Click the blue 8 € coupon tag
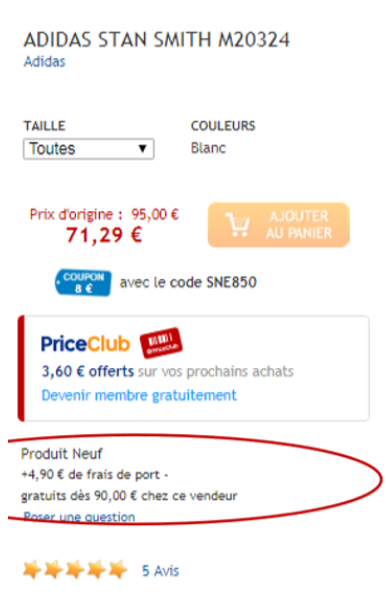386x608 pixels. tap(83, 283)
